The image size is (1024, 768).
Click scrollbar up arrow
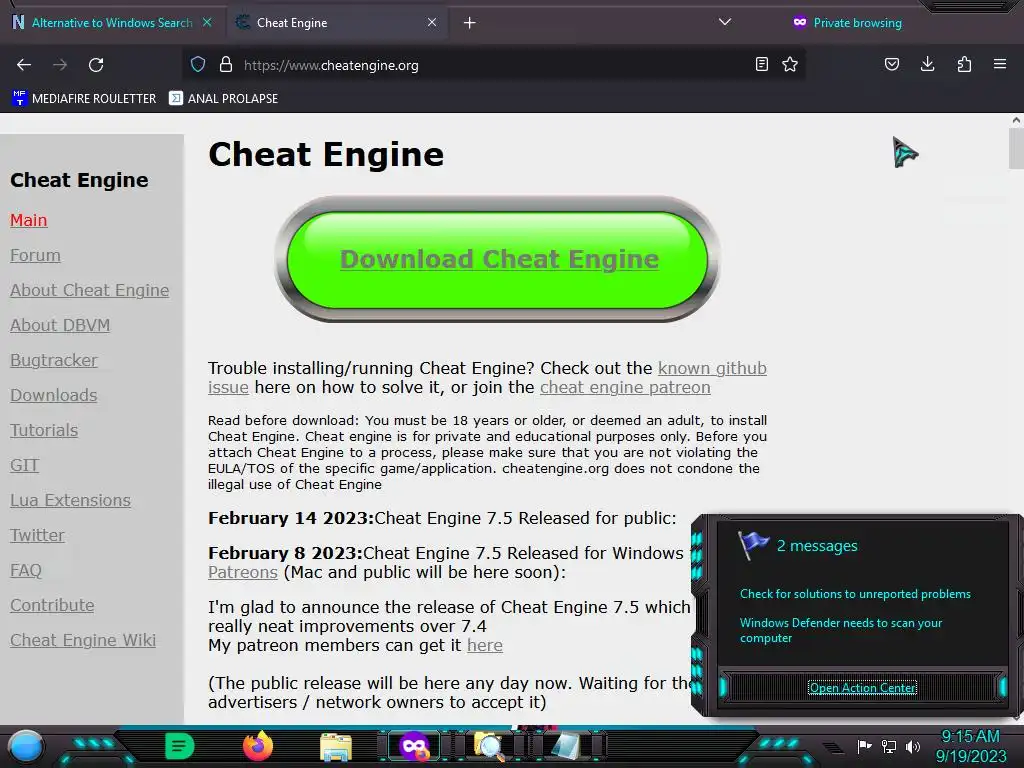(x=1016, y=120)
